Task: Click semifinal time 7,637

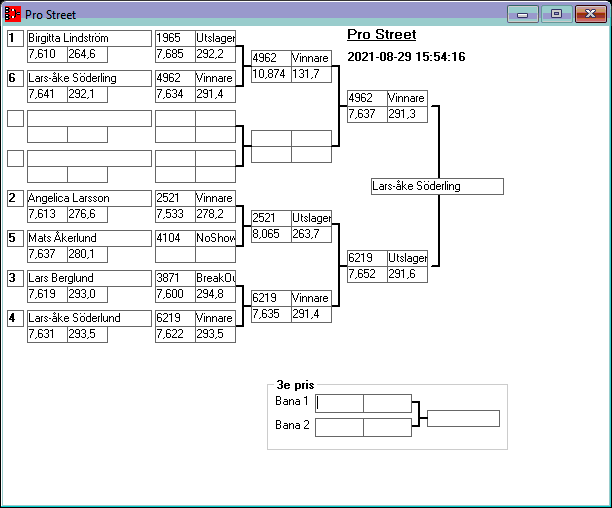Action: 367,114
